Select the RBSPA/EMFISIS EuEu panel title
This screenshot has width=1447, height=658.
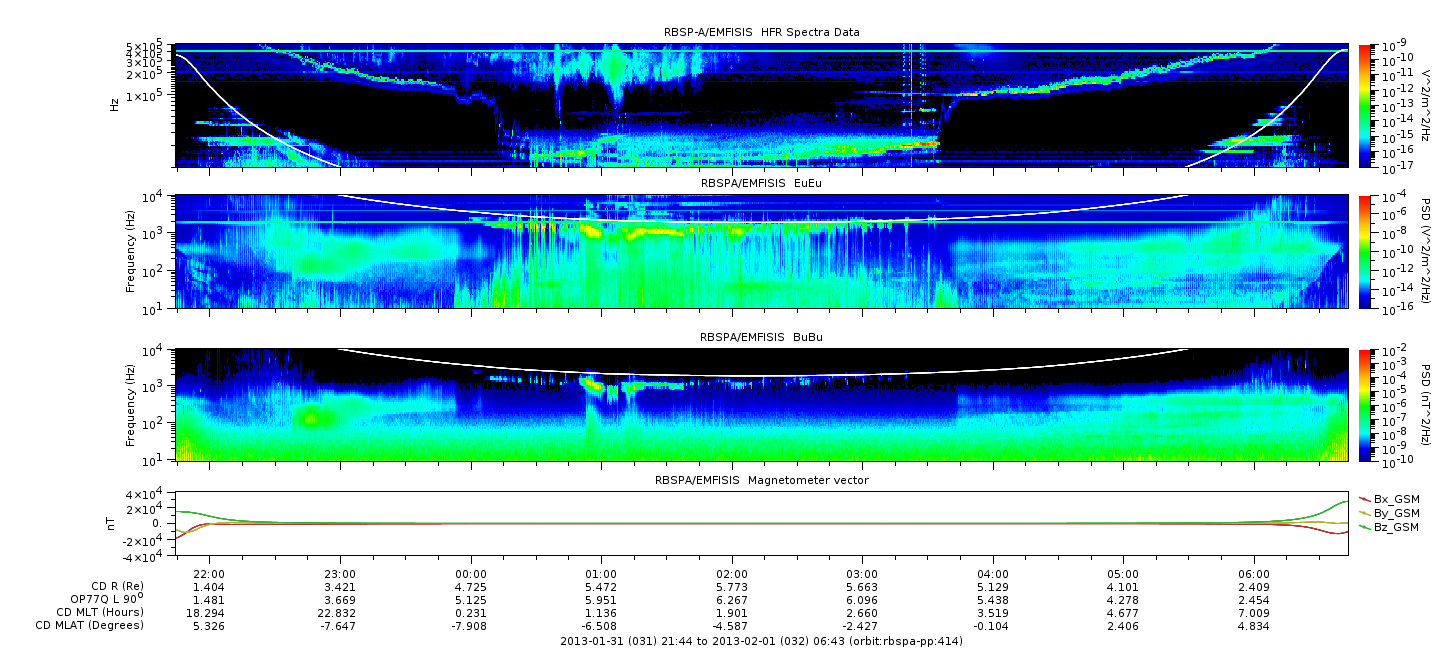[761, 185]
